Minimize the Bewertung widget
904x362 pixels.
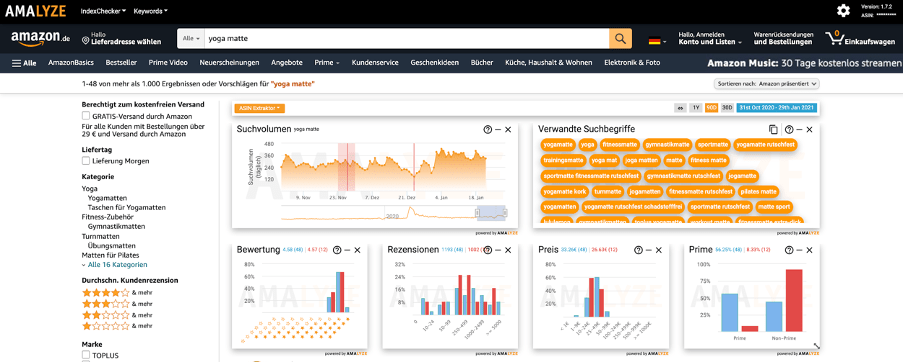347,250
